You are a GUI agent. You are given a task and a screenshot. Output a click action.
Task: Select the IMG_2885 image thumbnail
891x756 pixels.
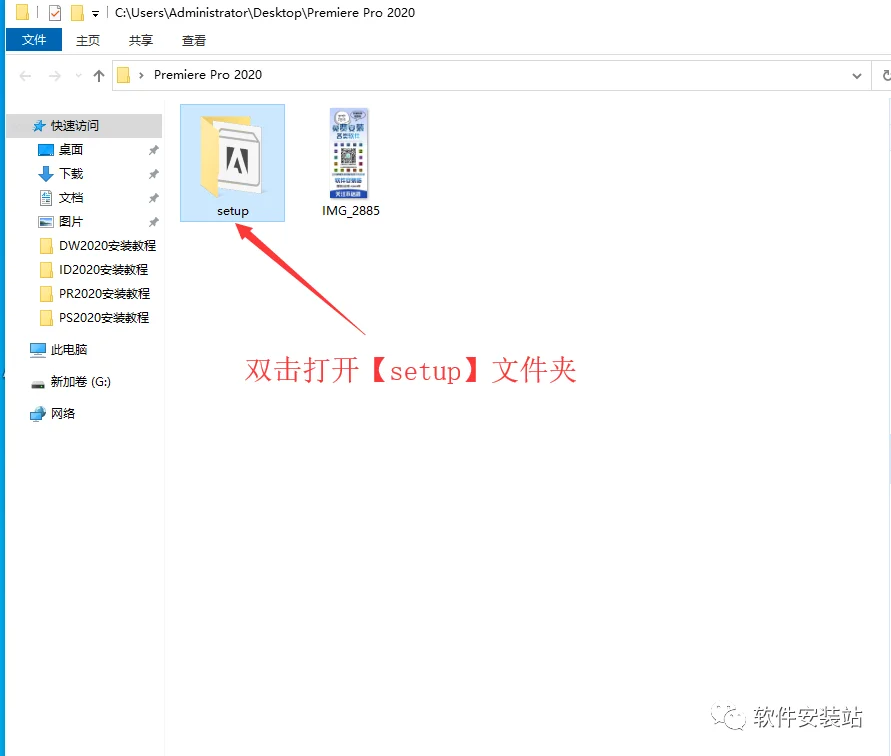[349, 153]
